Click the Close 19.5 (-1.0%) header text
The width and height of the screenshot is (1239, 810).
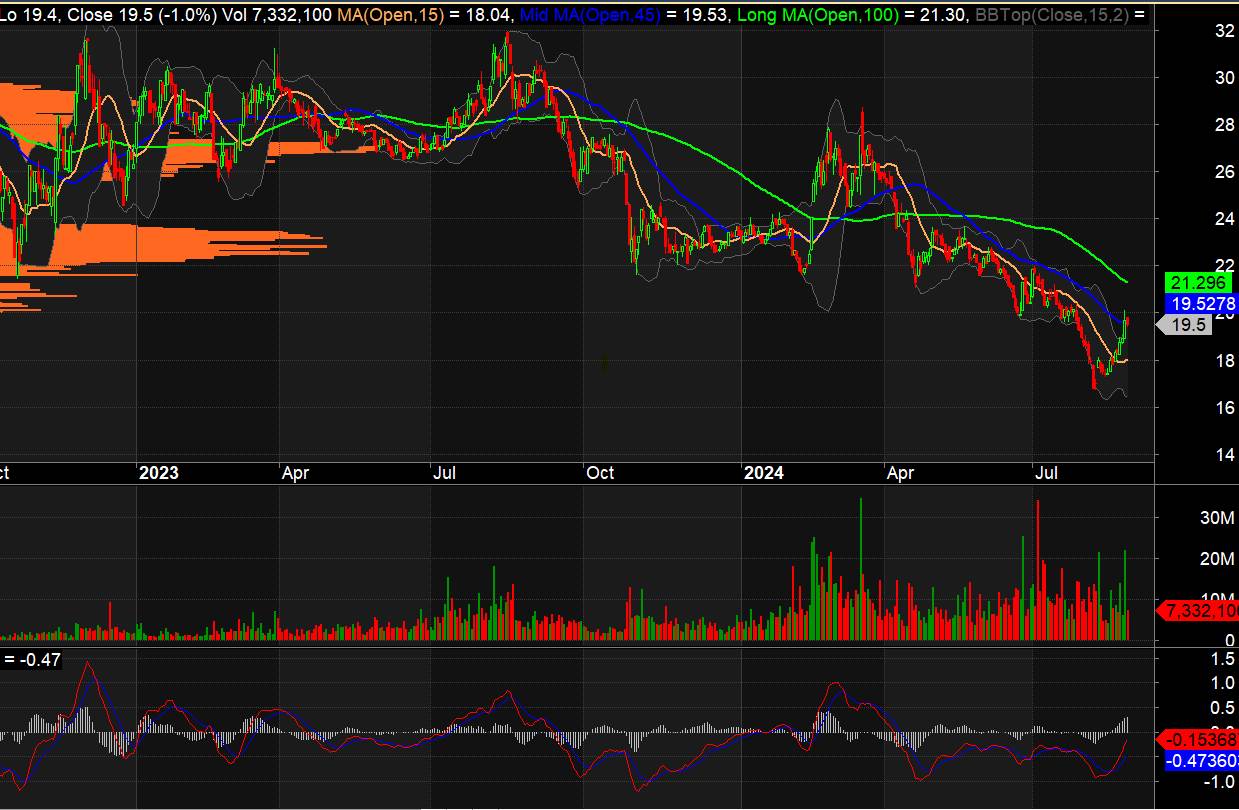[132, 15]
